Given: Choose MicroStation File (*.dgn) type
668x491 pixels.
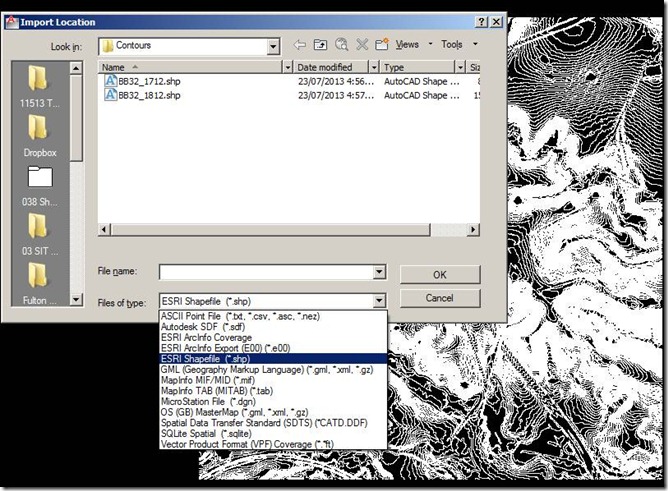Looking at the screenshot, I should click(x=273, y=402).
